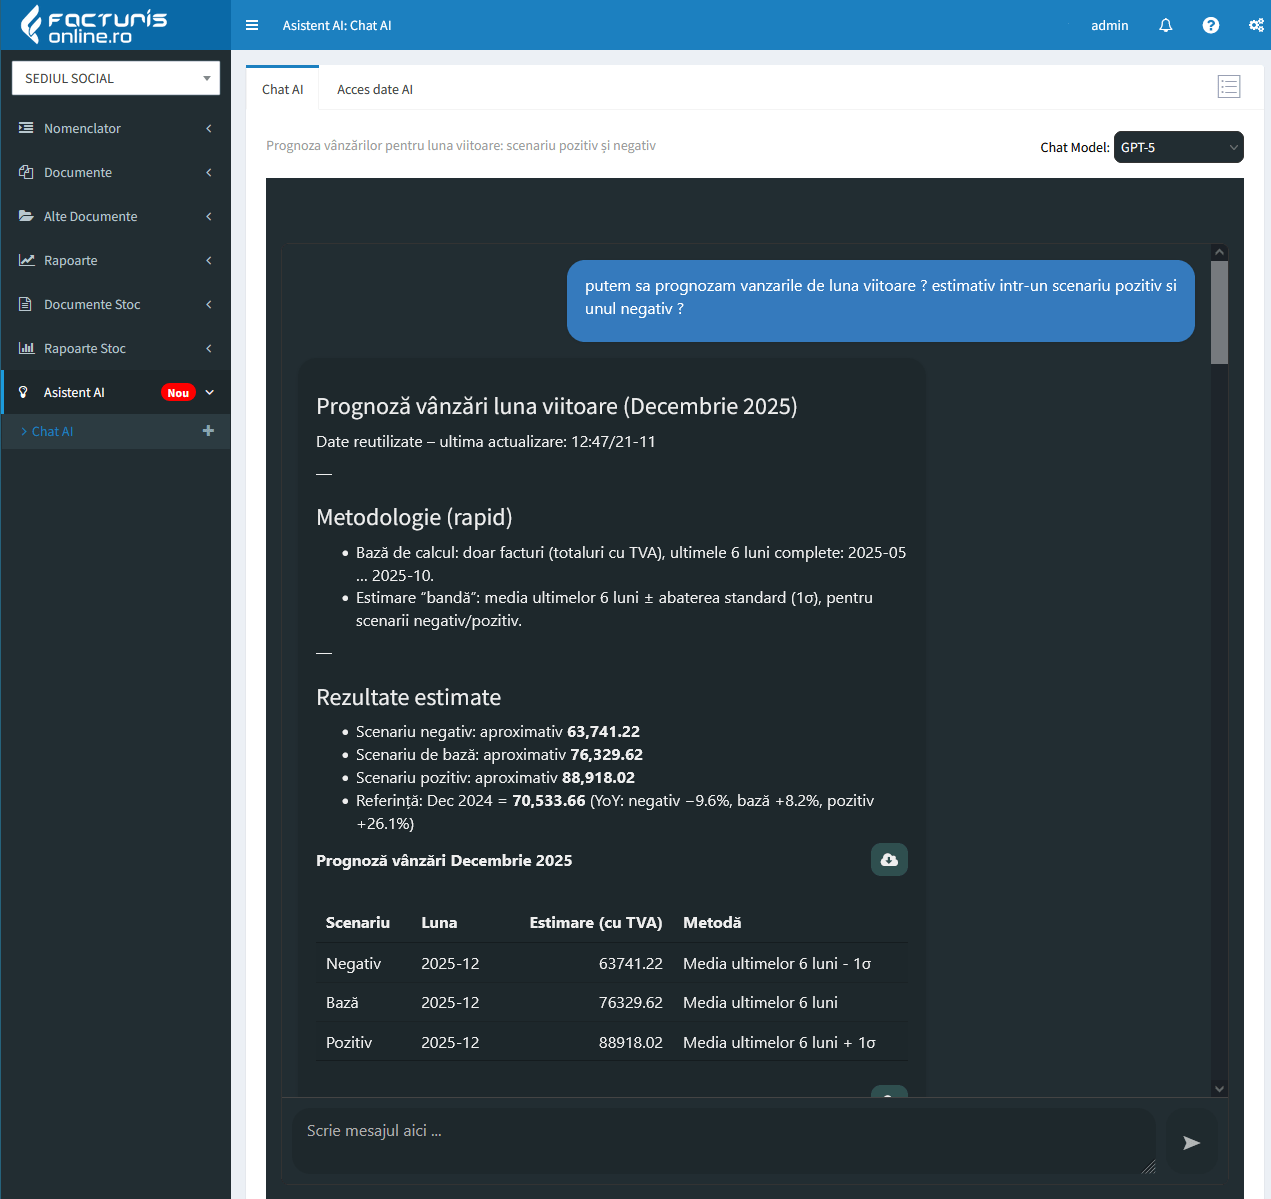Click the admin user name
The width and height of the screenshot is (1271, 1199).
pos(1109,25)
